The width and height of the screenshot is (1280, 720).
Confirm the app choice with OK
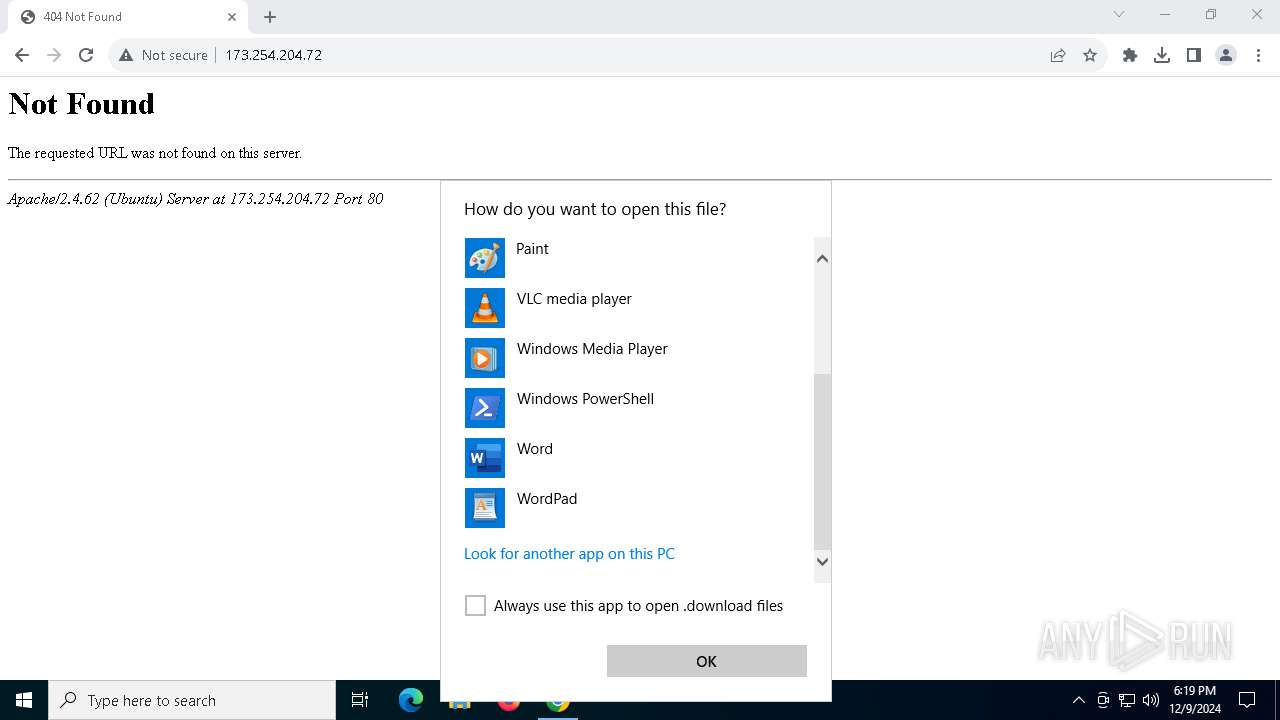706,661
